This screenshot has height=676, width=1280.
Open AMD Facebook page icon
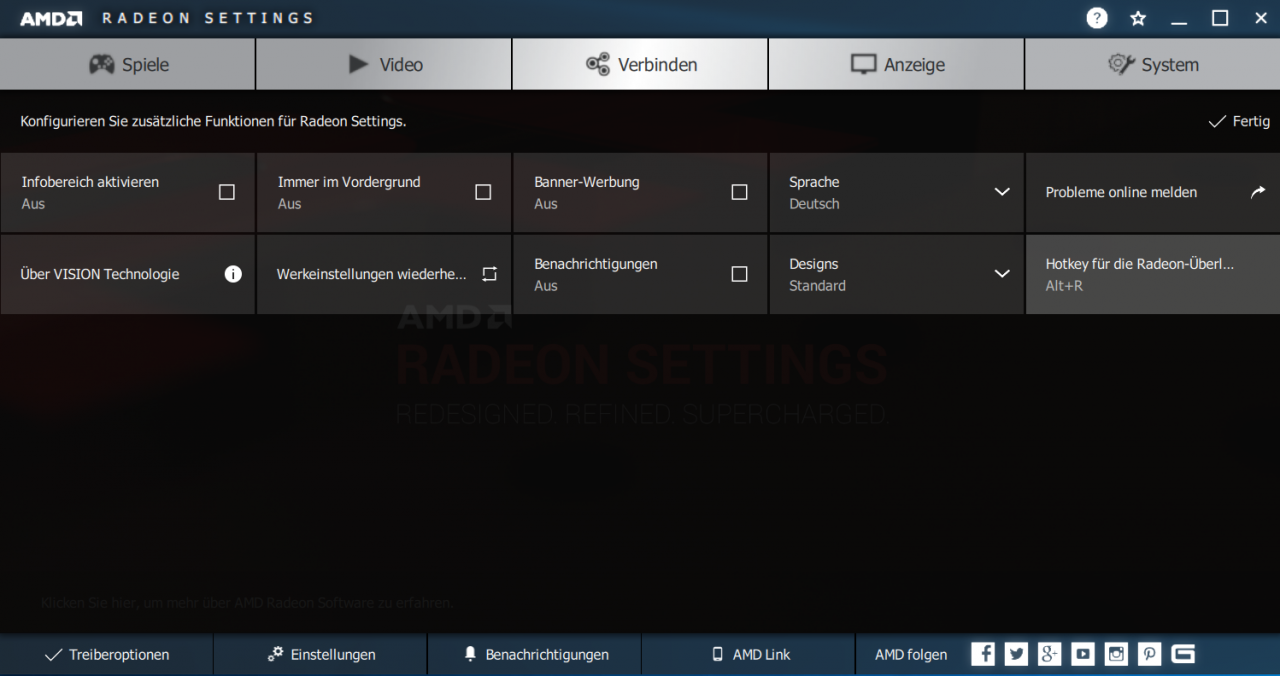click(x=983, y=654)
